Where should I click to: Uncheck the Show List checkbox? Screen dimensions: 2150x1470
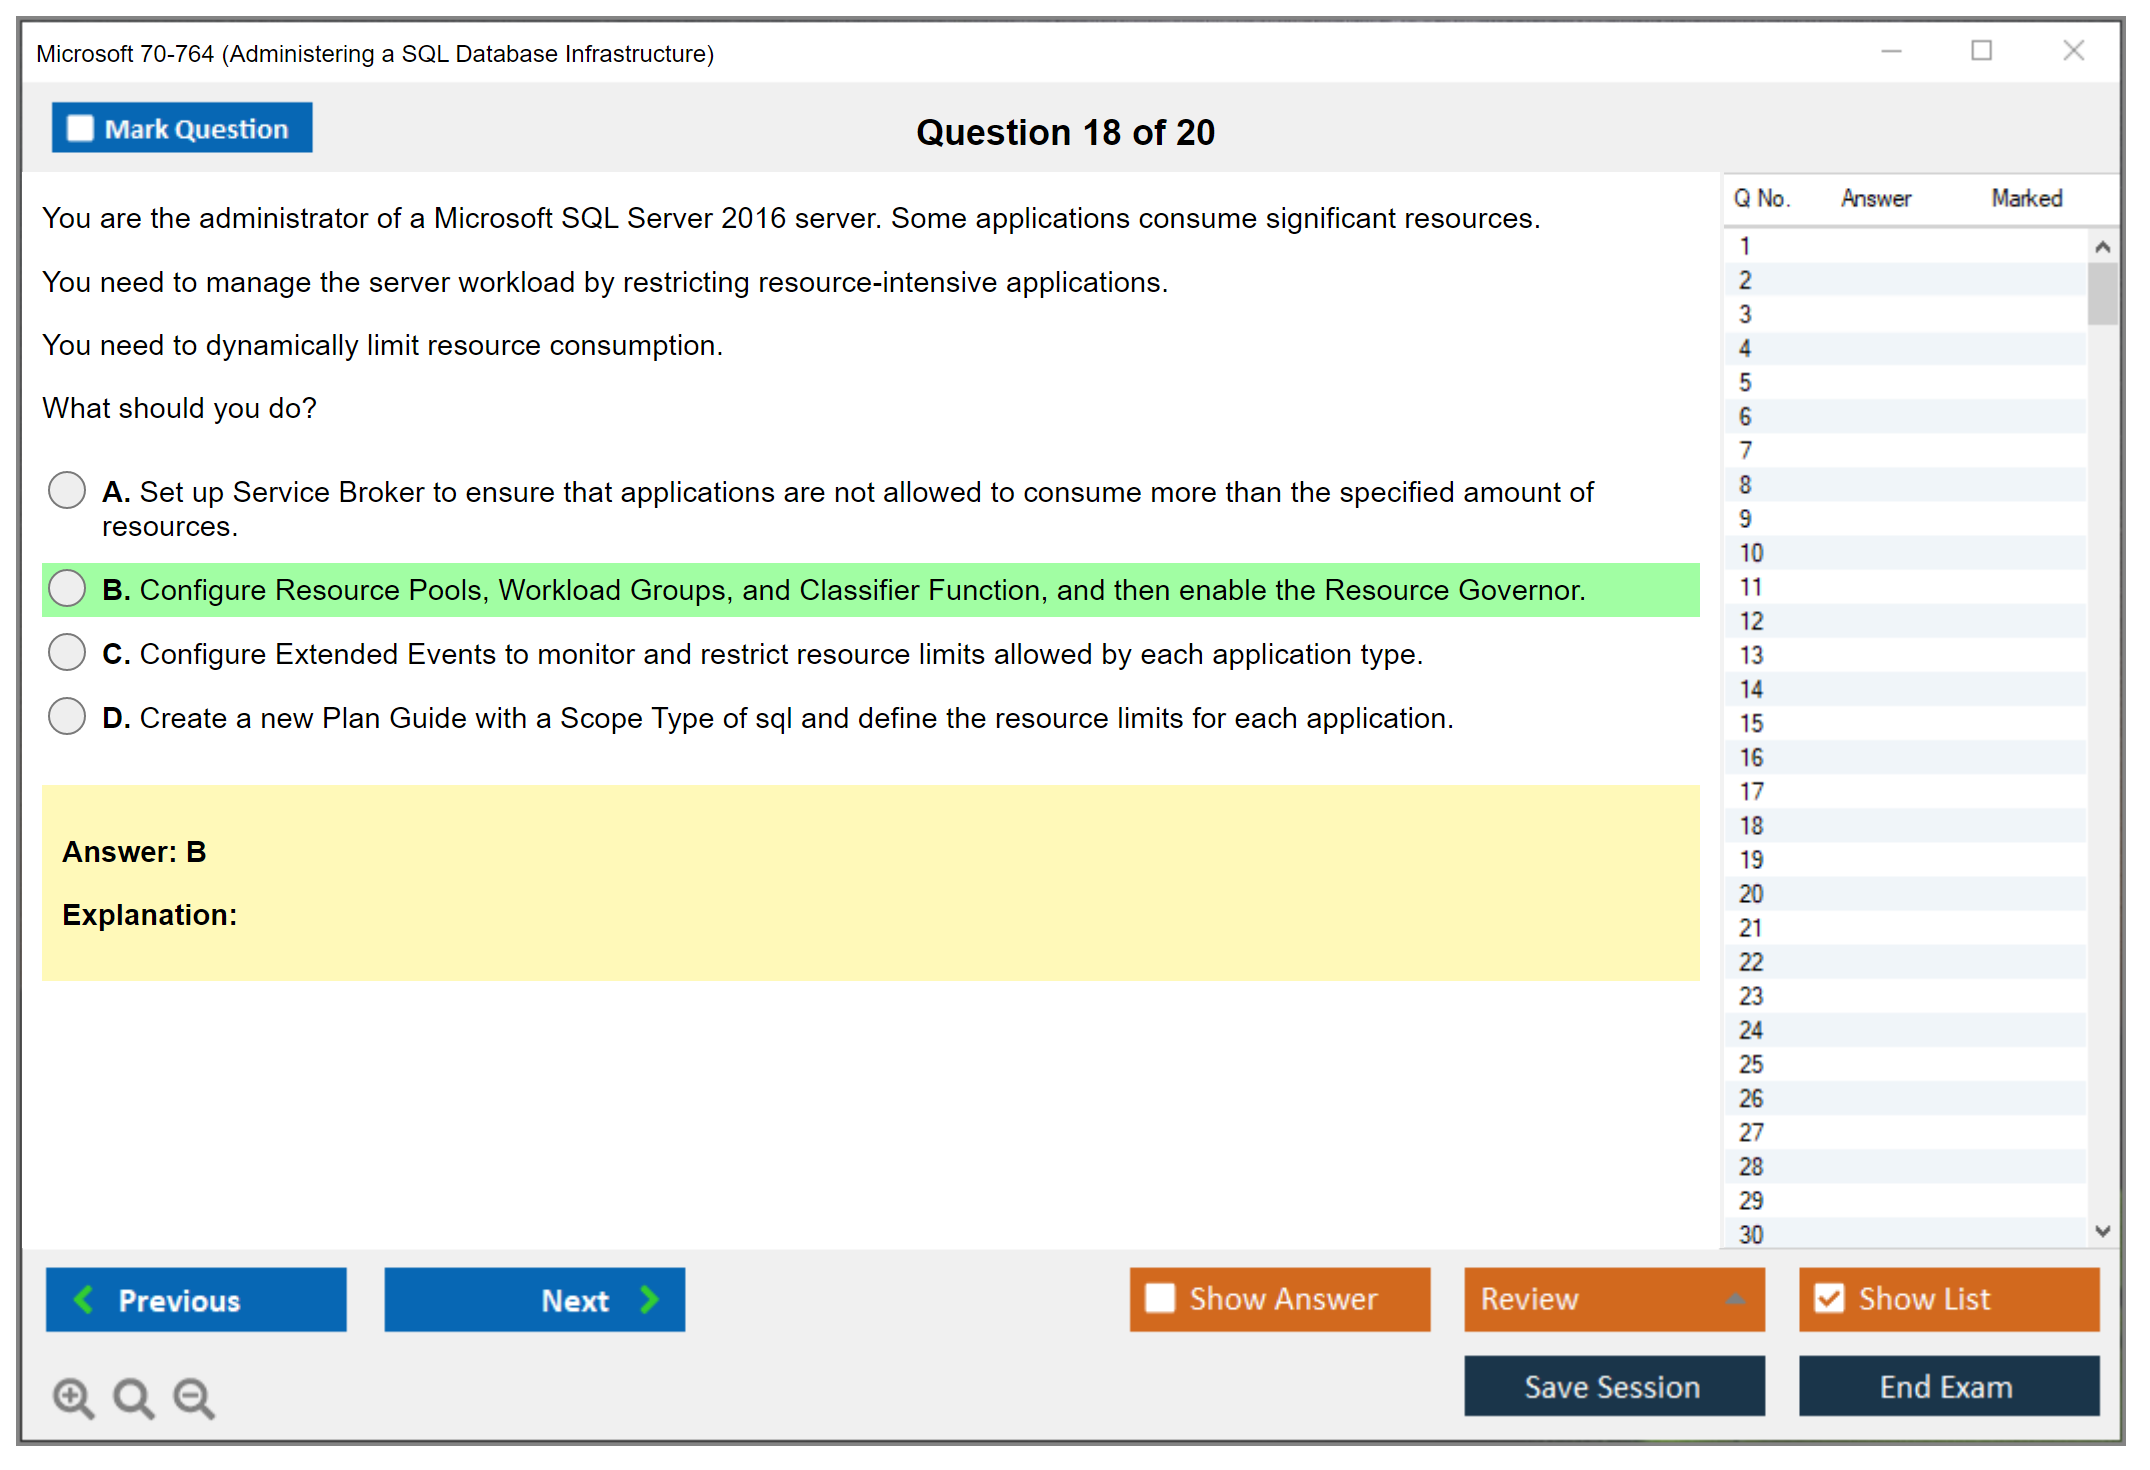(x=1829, y=1299)
